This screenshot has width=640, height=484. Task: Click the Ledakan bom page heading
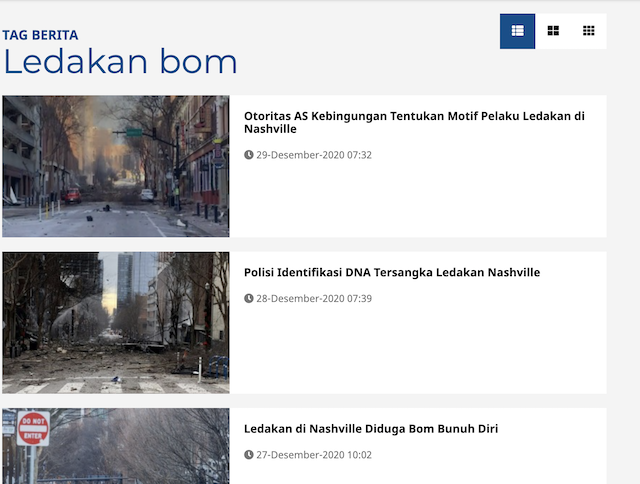click(x=120, y=61)
